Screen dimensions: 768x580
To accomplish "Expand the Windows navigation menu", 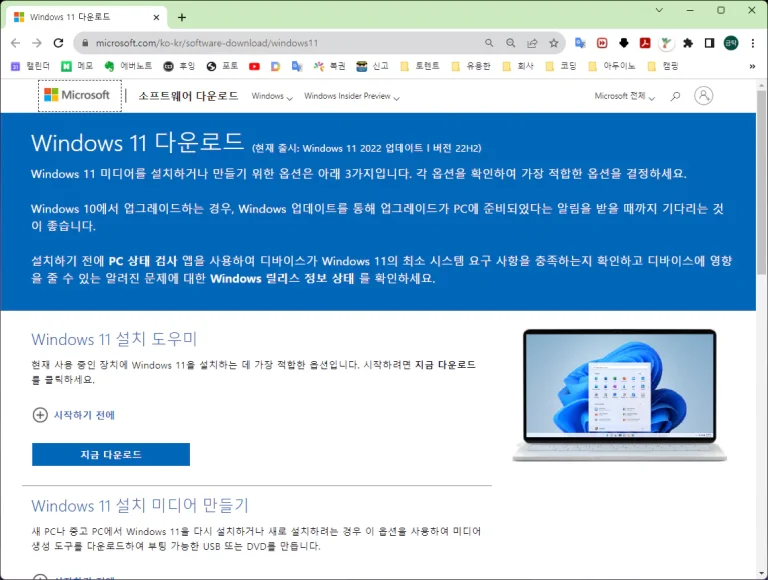I will click(272, 96).
